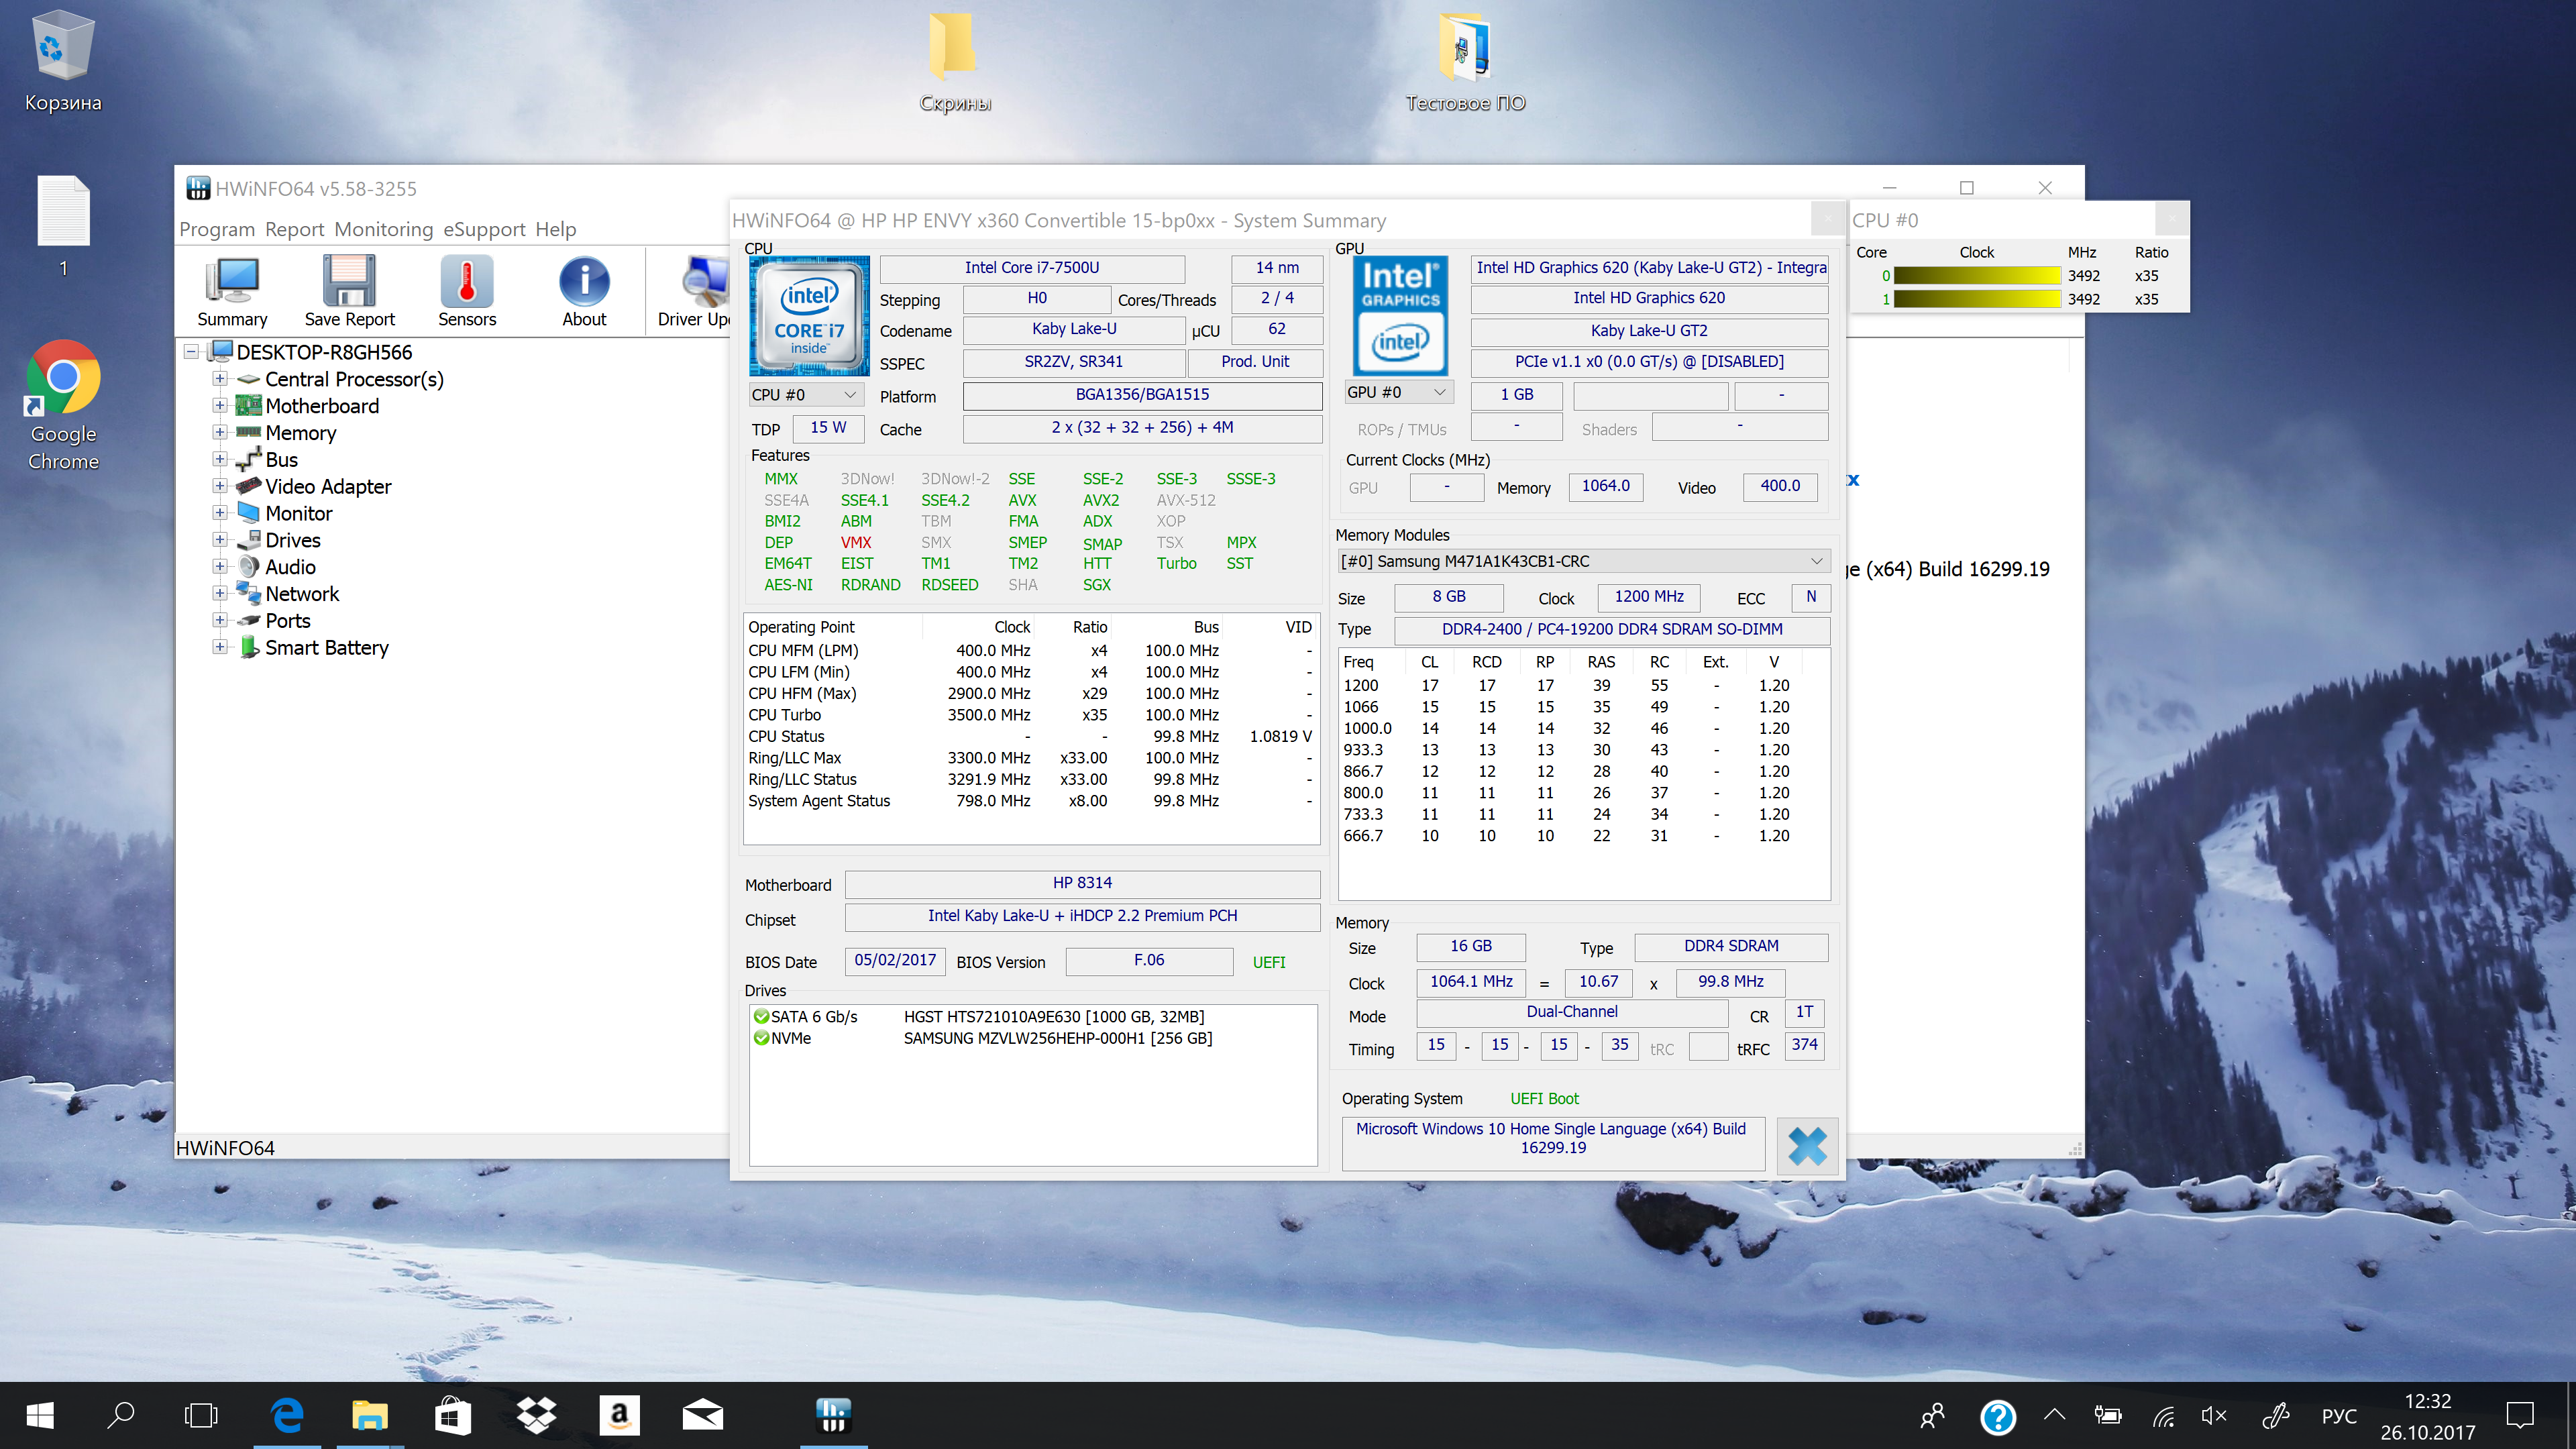This screenshot has width=2576, height=1449.
Task: Click the battery tray icon
Action: tap(2108, 1415)
